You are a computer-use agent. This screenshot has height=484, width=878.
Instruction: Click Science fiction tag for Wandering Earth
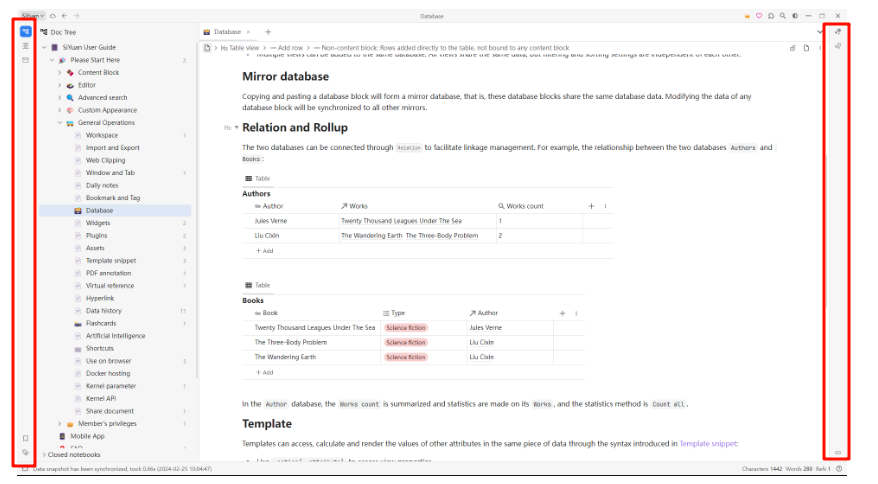(x=406, y=357)
